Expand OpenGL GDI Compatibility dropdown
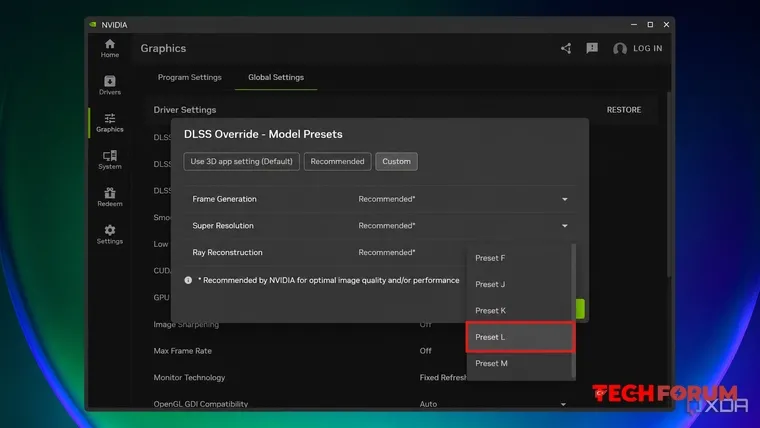Screen dimensions: 760x428 point(563,404)
